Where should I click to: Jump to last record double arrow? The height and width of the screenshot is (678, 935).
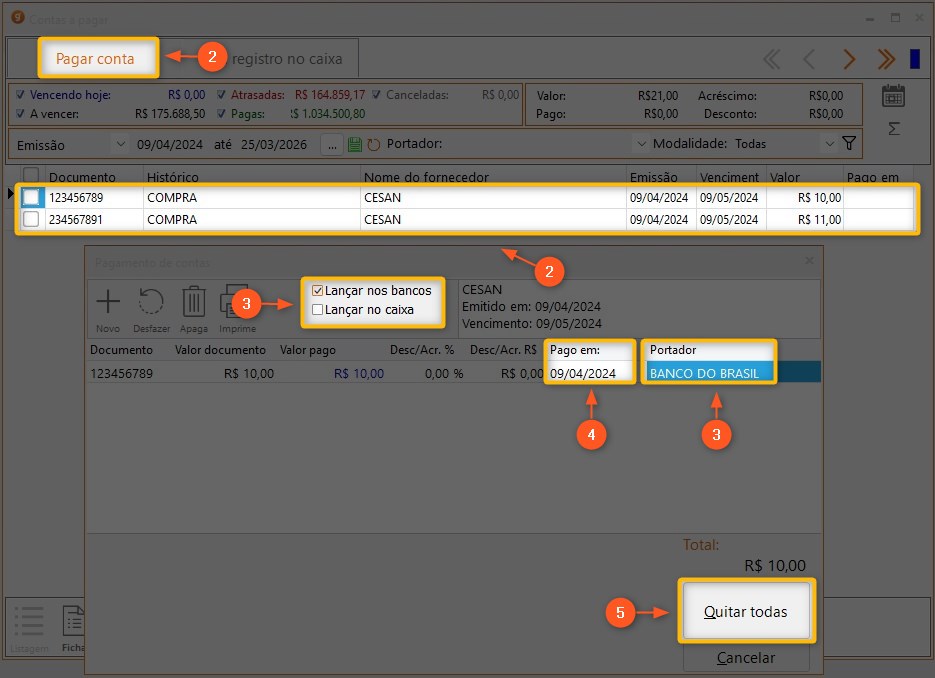(885, 59)
